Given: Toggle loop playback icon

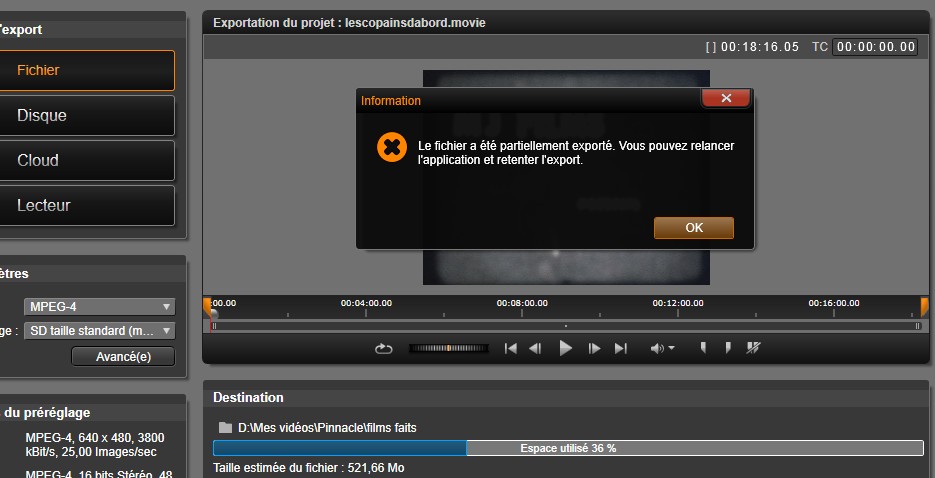Looking at the screenshot, I should 383,349.
